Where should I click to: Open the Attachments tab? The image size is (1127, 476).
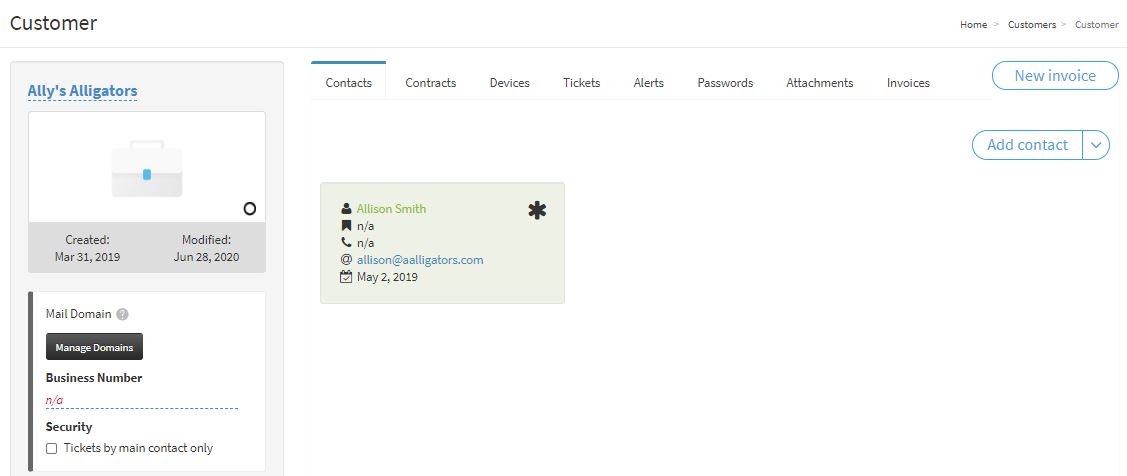pos(819,83)
